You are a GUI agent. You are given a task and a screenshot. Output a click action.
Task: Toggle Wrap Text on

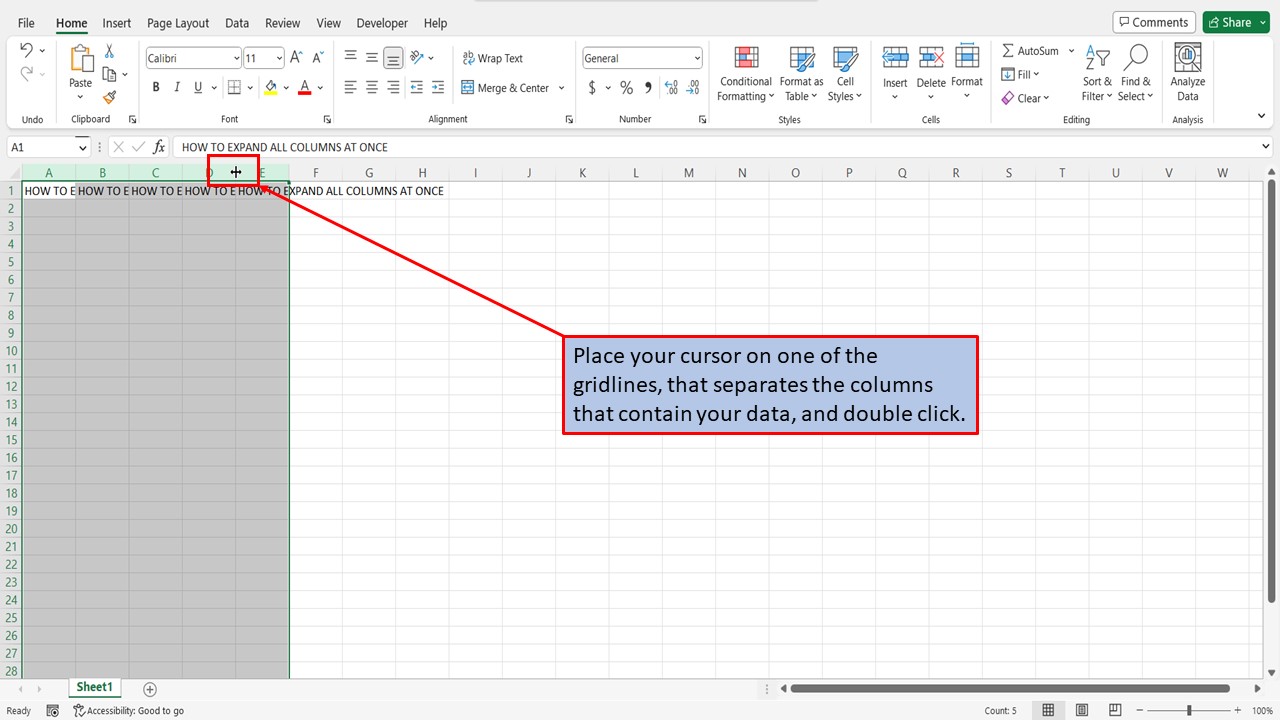coord(492,57)
